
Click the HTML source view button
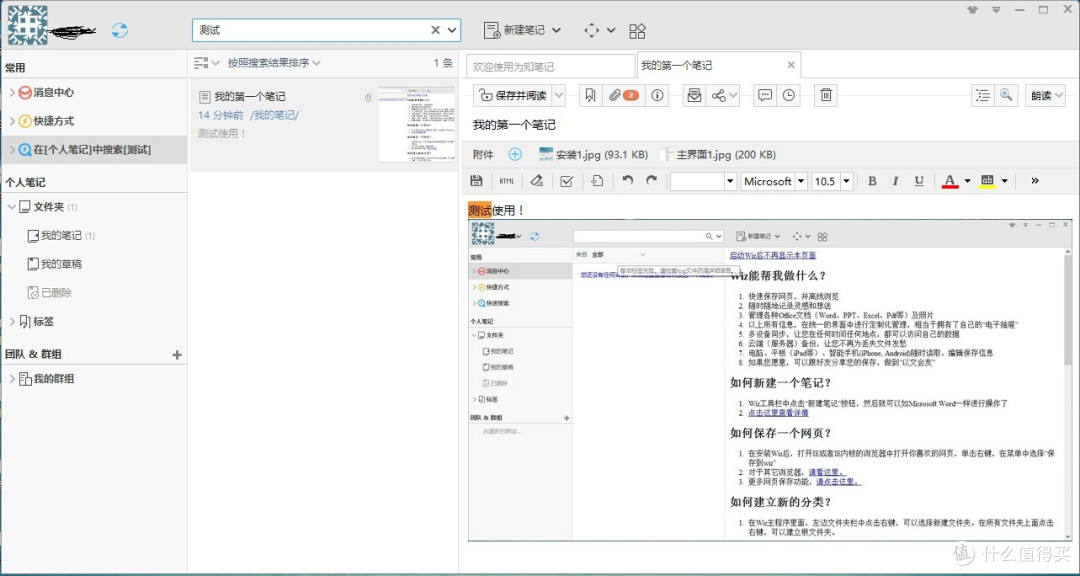point(506,181)
